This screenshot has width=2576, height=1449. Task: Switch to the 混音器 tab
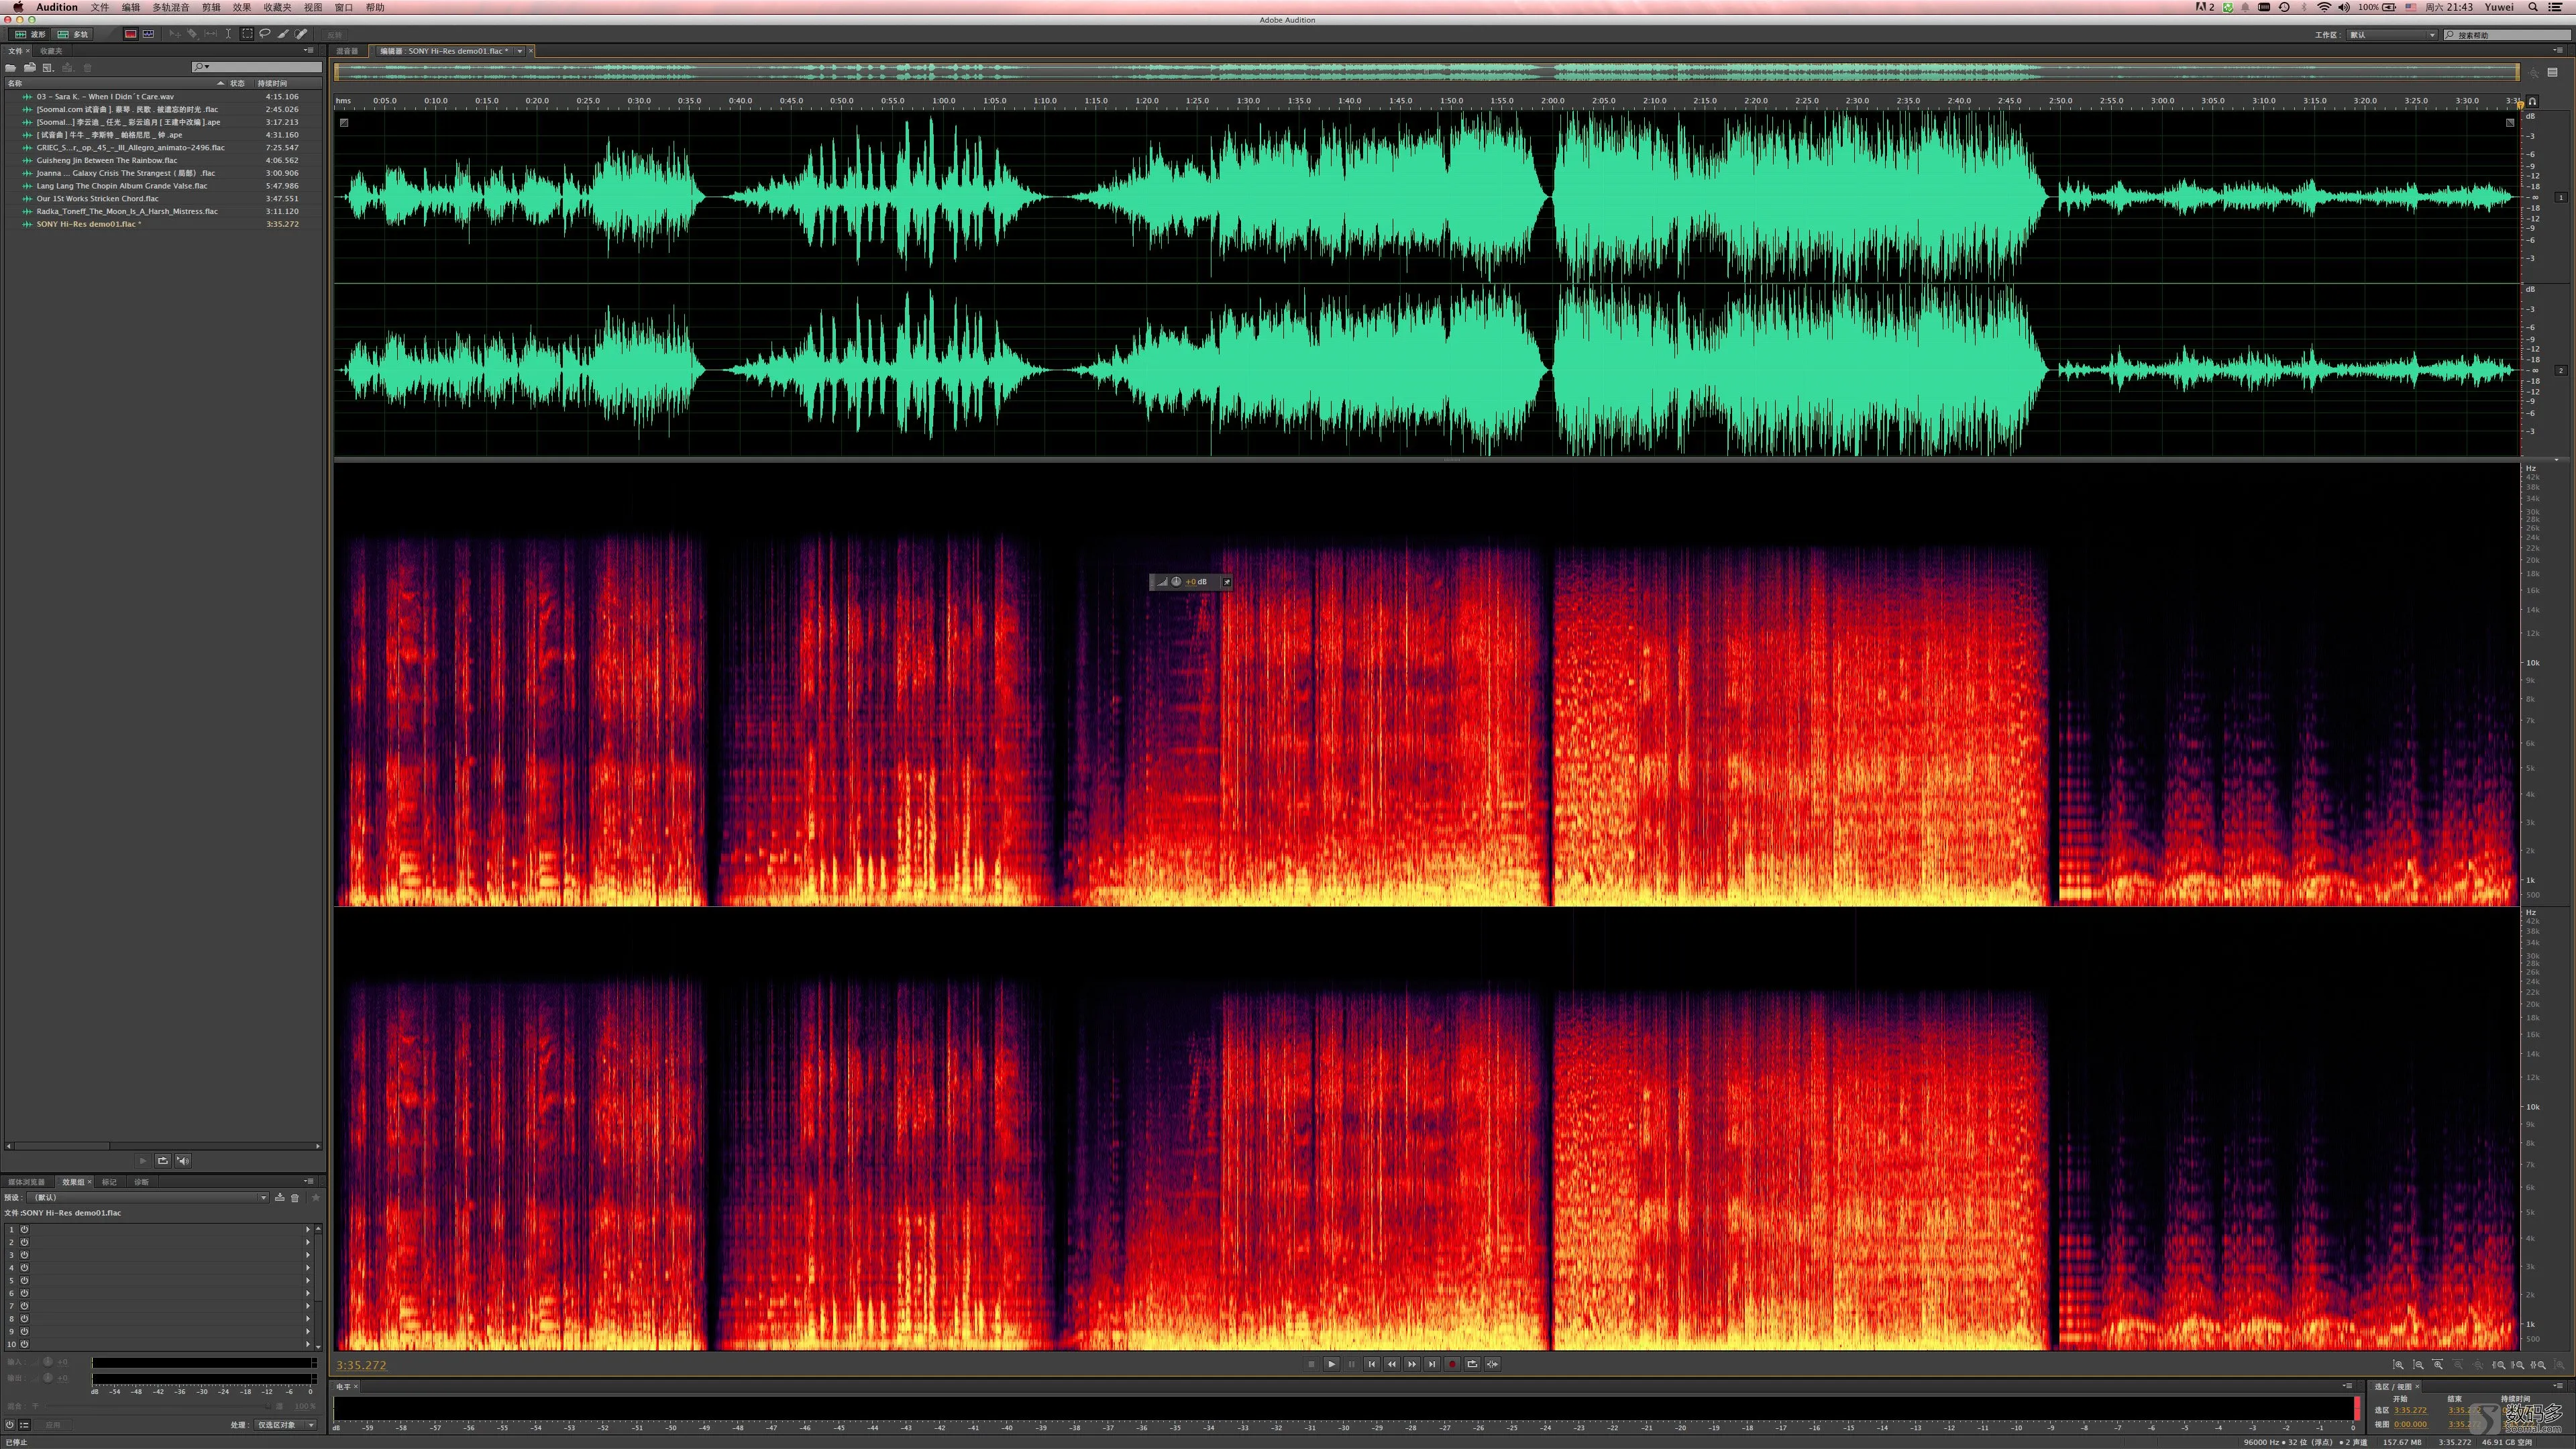tap(347, 51)
